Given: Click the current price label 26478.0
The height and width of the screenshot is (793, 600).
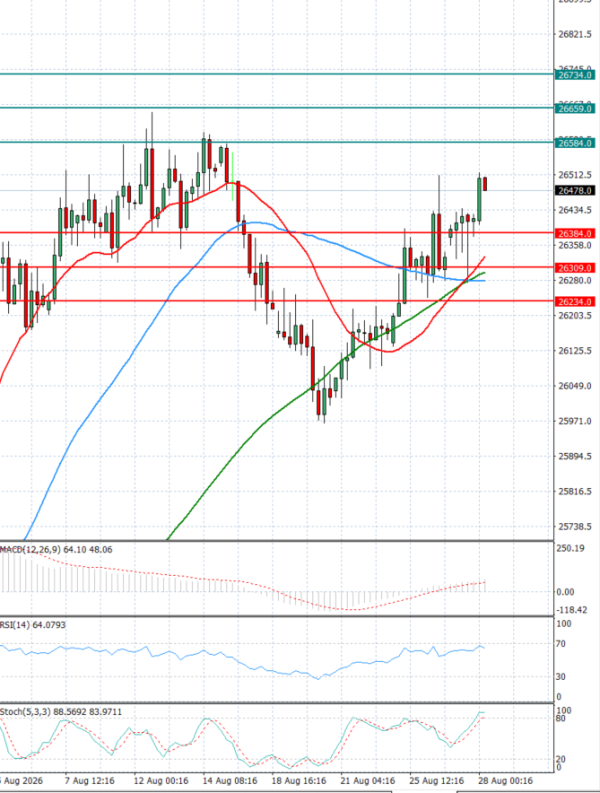Looking at the screenshot, I should point(575,191).
